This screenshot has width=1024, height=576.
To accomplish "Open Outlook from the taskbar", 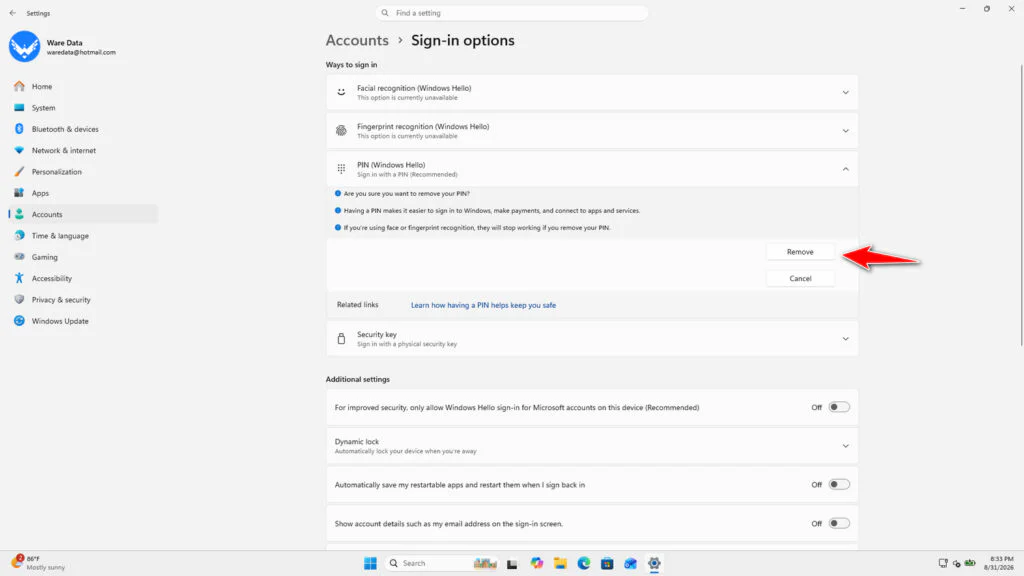I will tap(630, 563).
